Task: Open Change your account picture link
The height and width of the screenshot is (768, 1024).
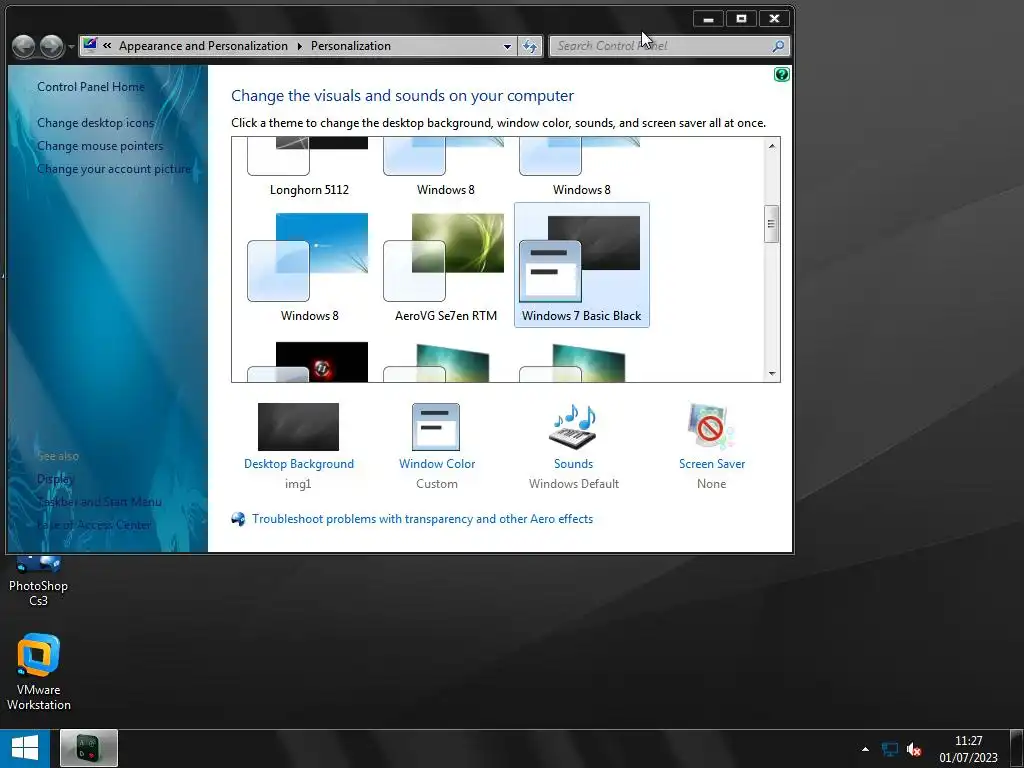Action: pos(114,168)
